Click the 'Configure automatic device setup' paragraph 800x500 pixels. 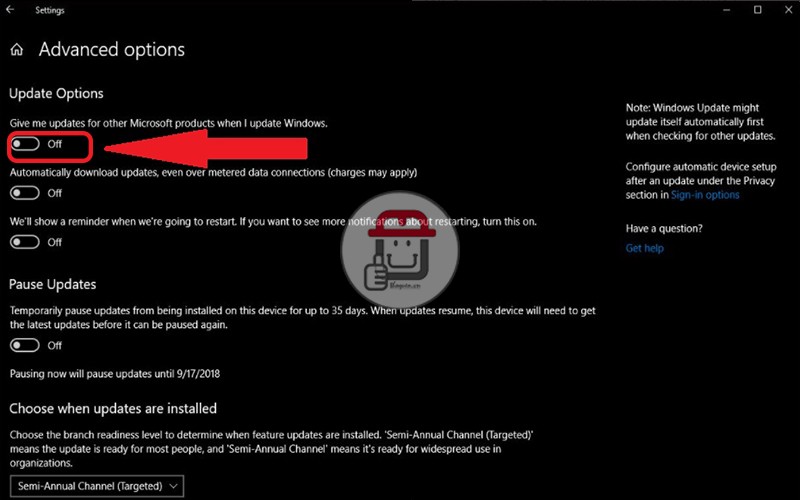(701, 181)
